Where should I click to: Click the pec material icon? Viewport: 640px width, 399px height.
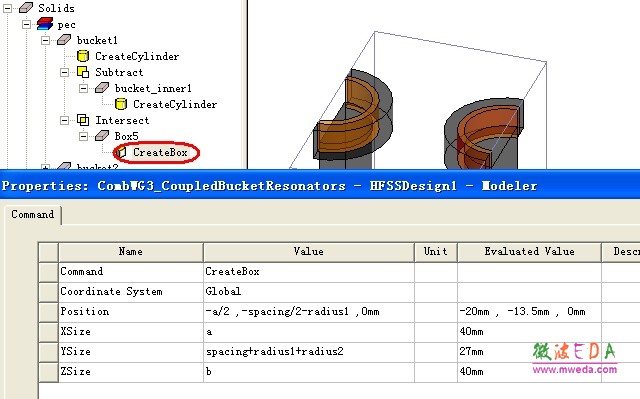tap(44, 24)
